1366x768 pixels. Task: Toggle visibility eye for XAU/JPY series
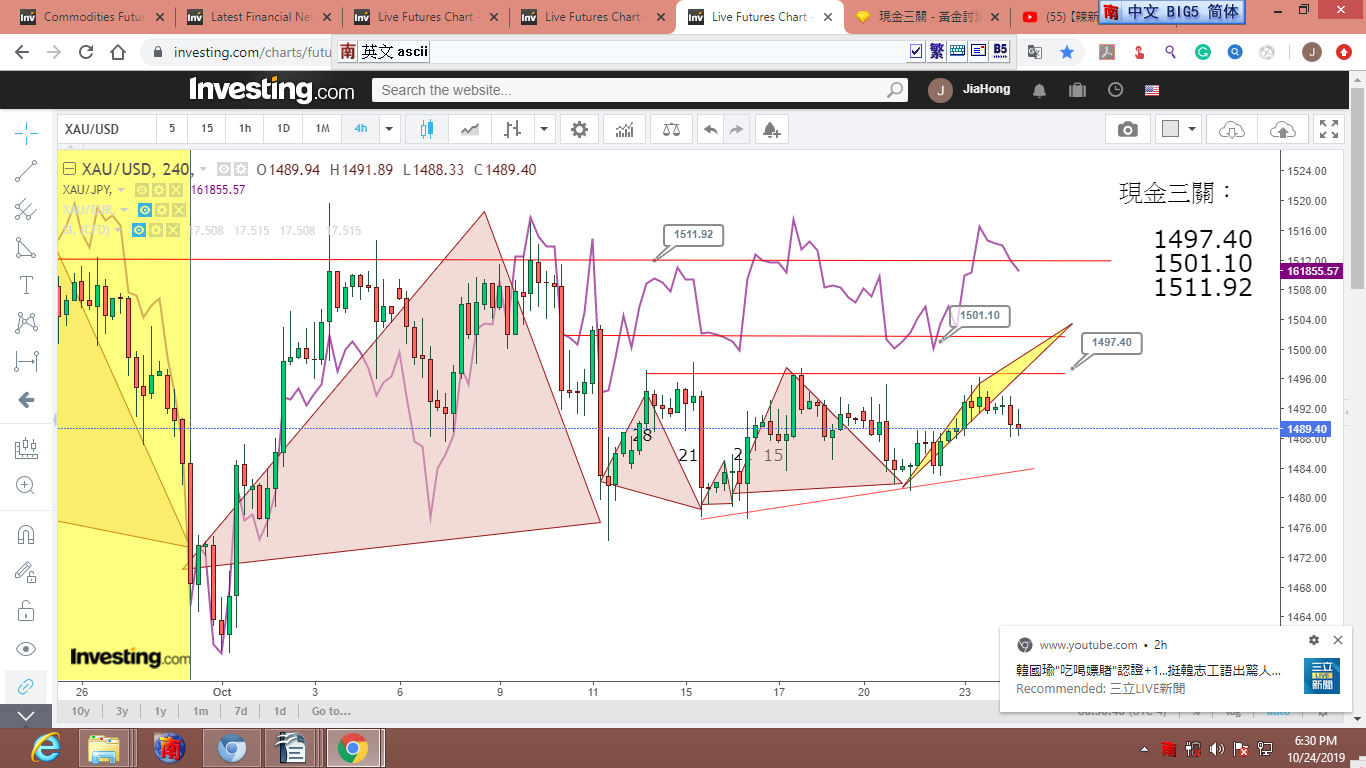(x=142, y=190)
